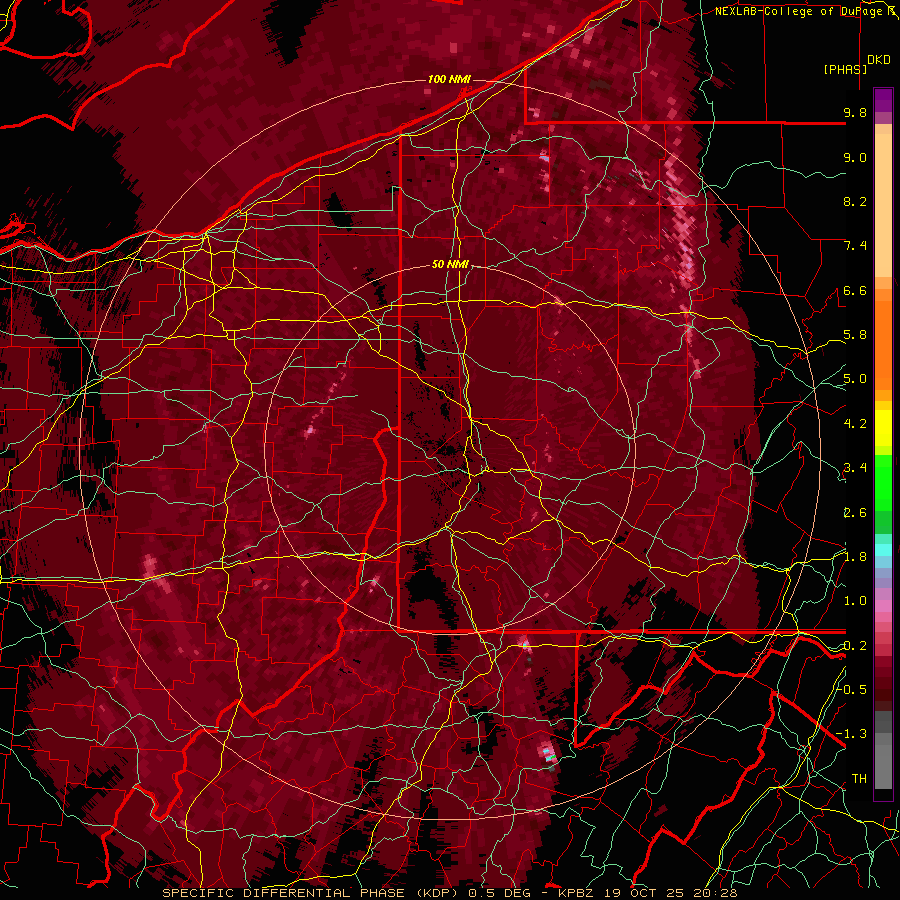The width and height of the screenshot is (900, 900).
Task: Click the 9.8 value on the scale
Action: click(855, 112)
